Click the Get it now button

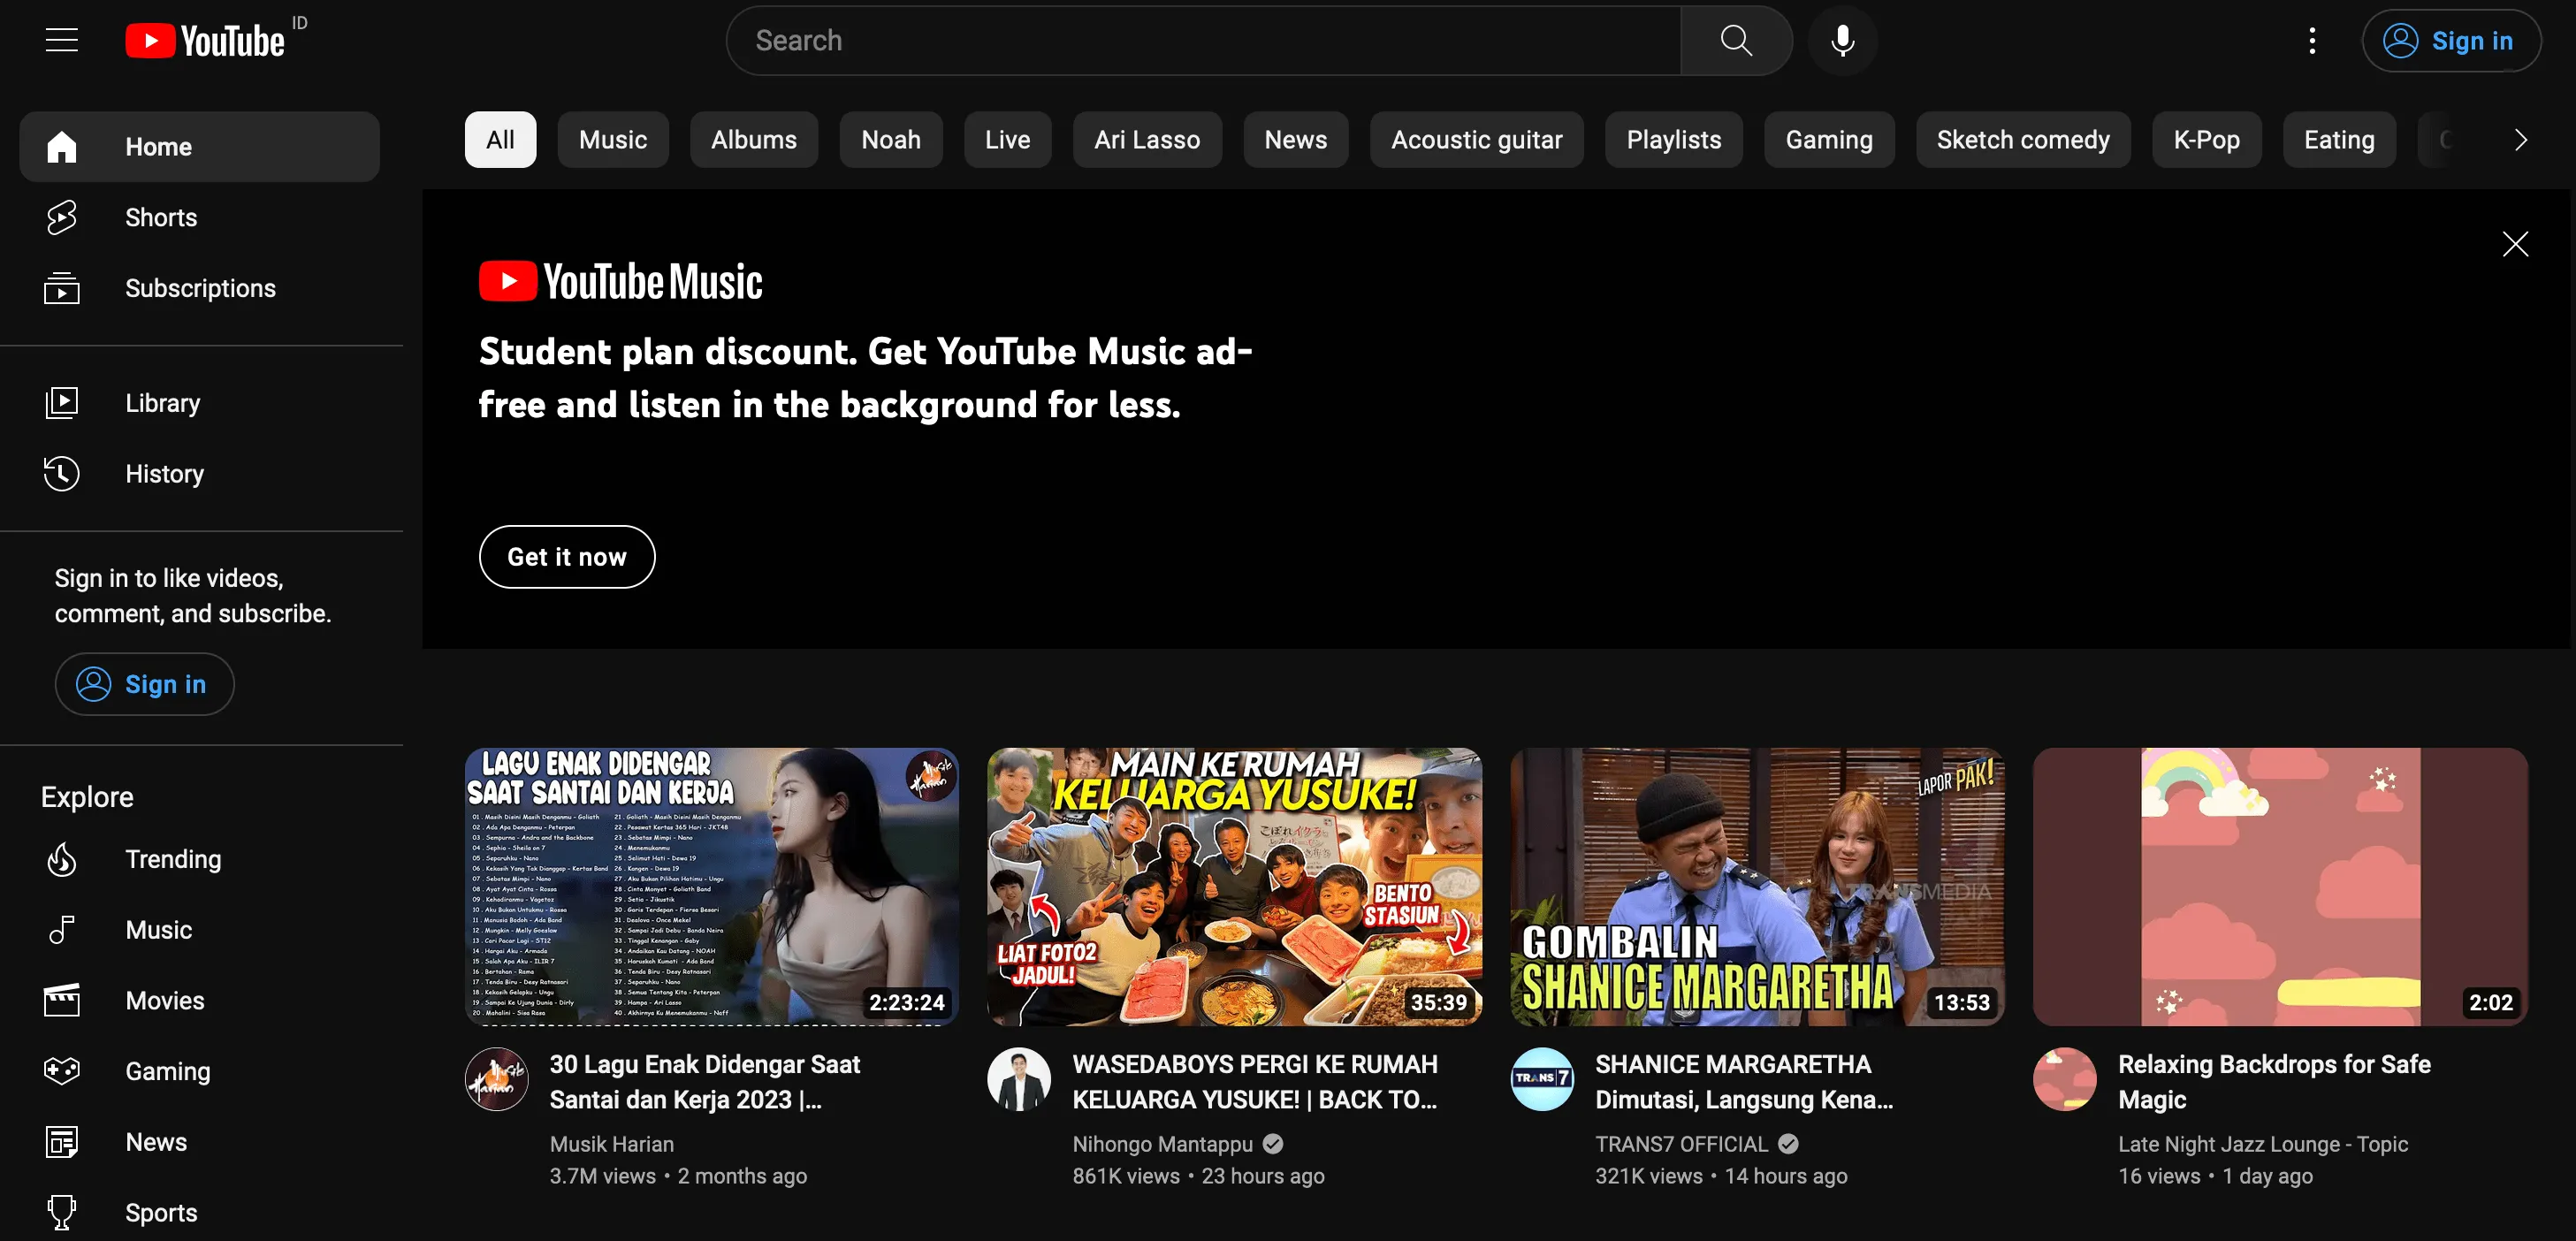click(x=566, y=557)
